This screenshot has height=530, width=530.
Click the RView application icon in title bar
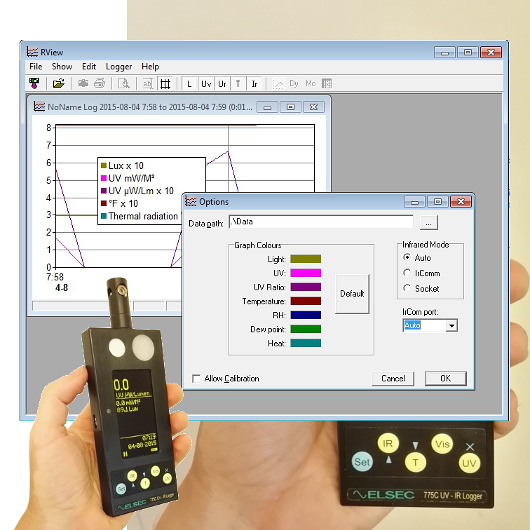pos(32,52)
